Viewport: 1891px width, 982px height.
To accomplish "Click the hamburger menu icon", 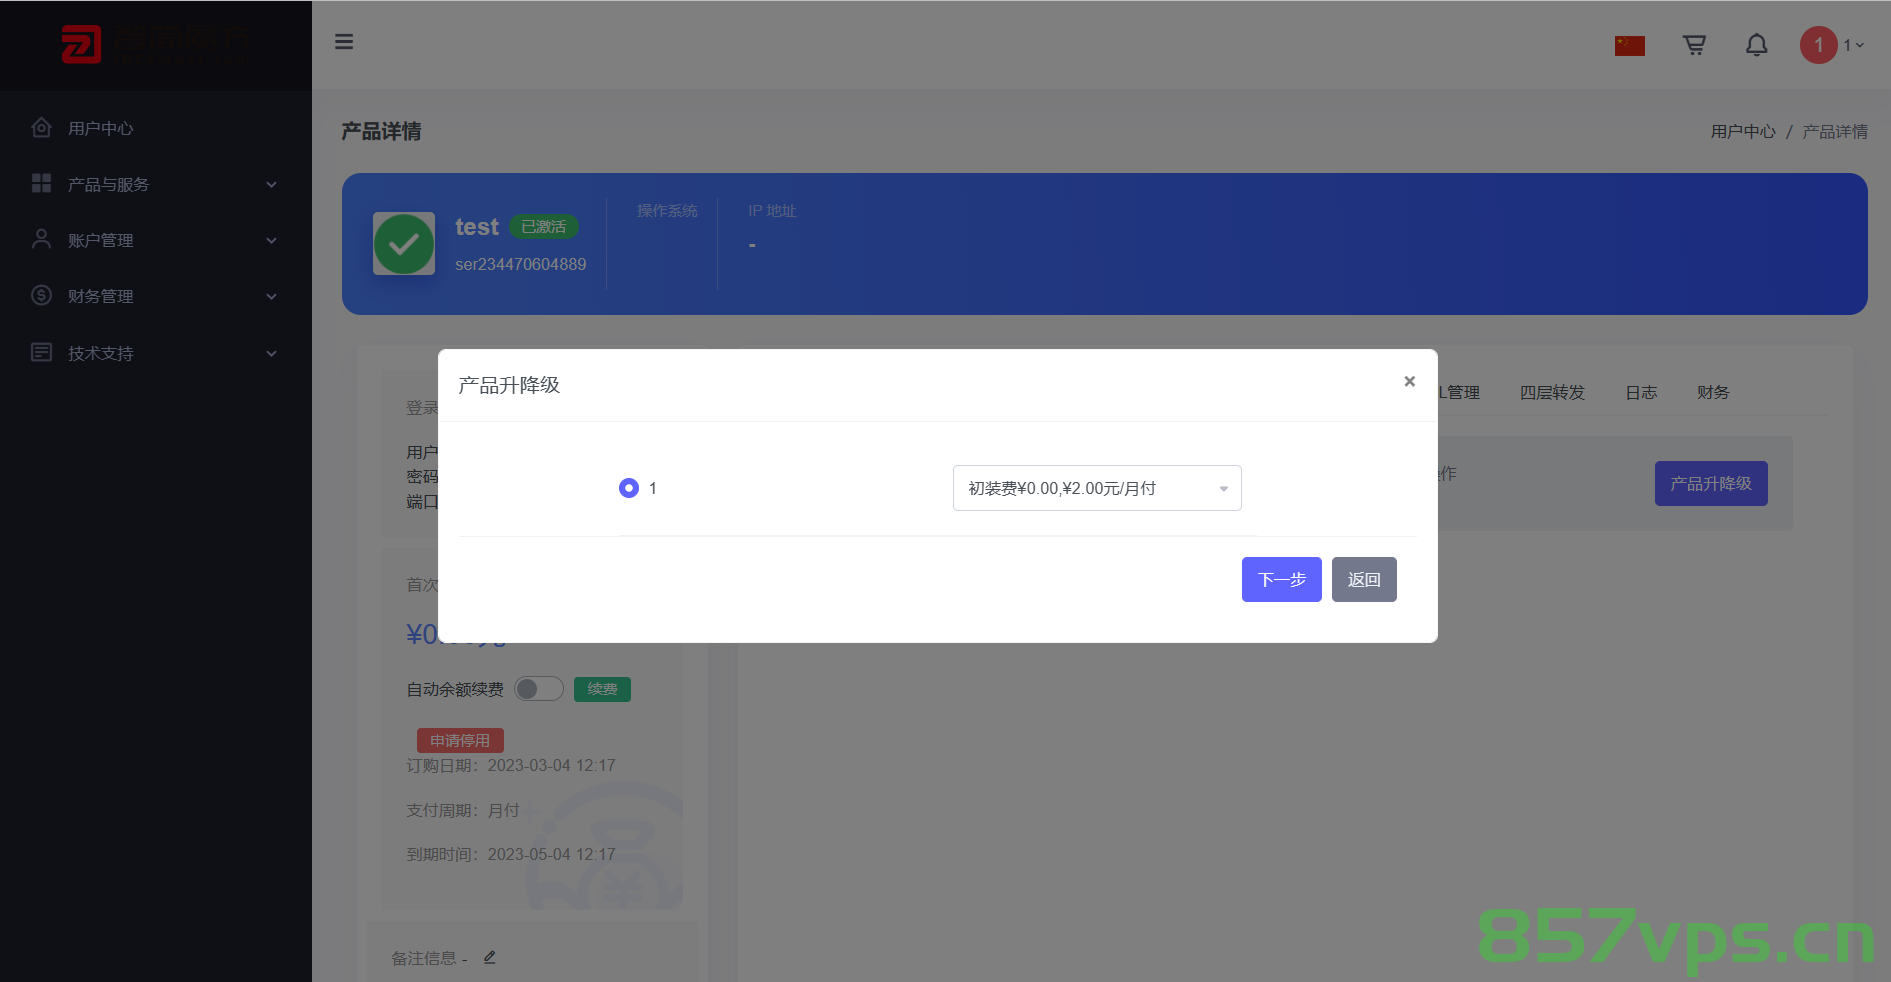I will pos(344,42).
